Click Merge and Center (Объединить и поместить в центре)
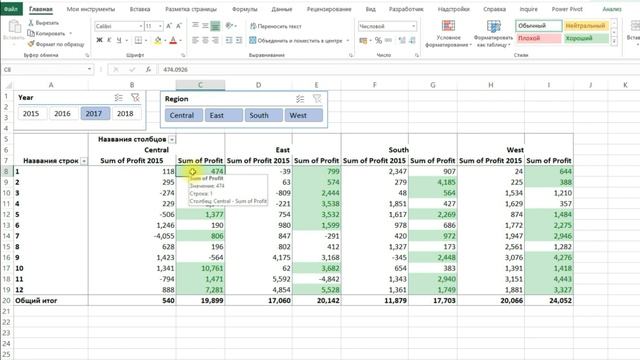Image resolution: width=640 pixels, height=360 pixels. pos(296,40)
